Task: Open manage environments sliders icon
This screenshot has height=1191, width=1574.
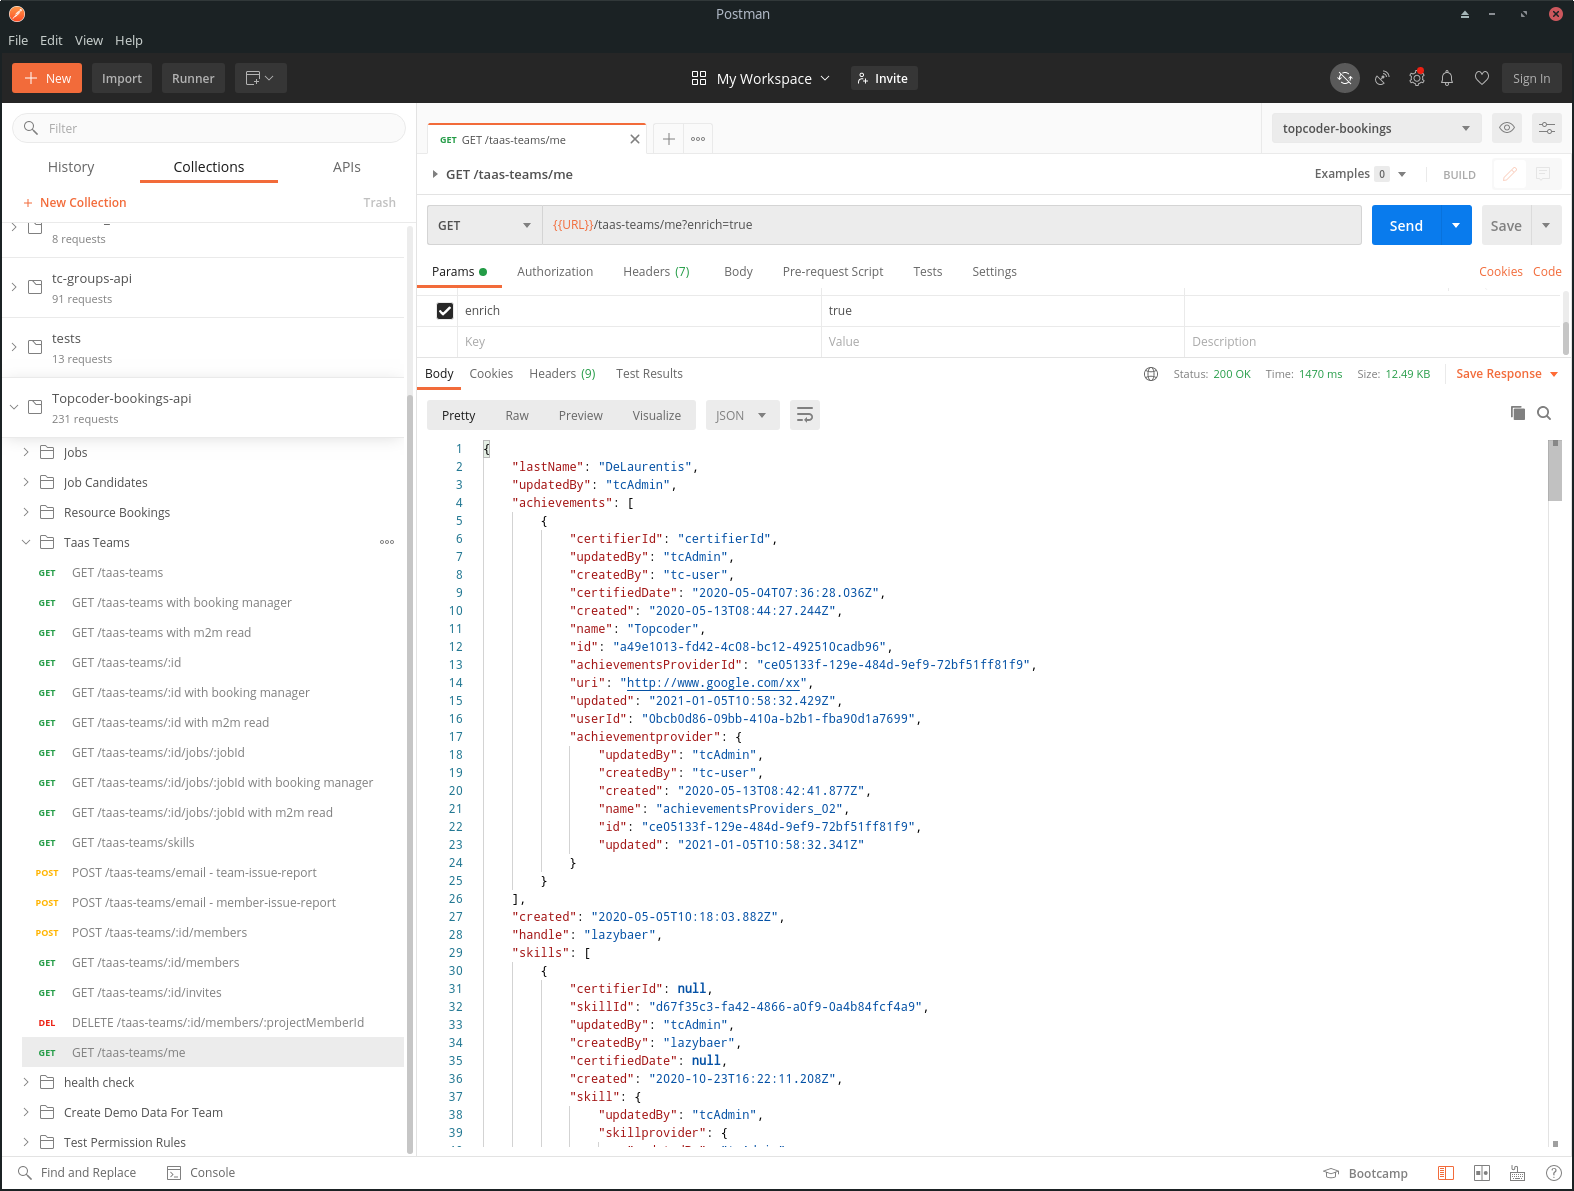Action: tap(1547, 128)
